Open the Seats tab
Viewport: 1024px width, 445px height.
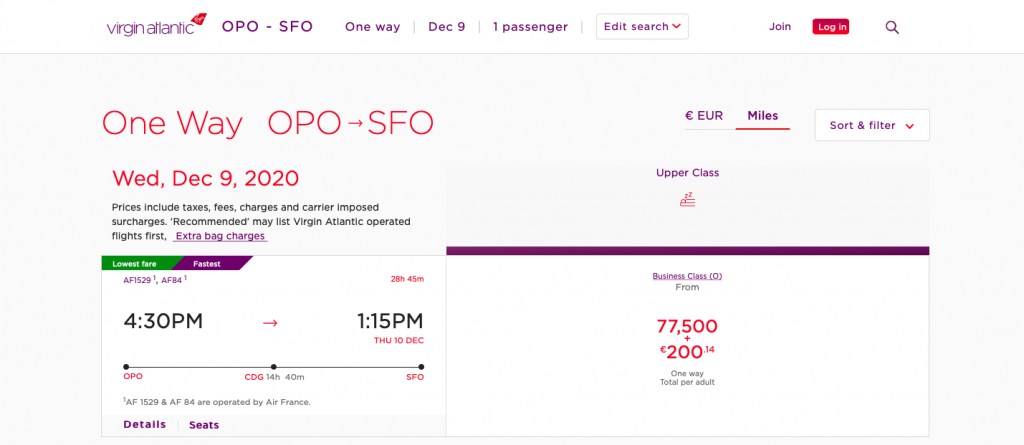(204, 425)
